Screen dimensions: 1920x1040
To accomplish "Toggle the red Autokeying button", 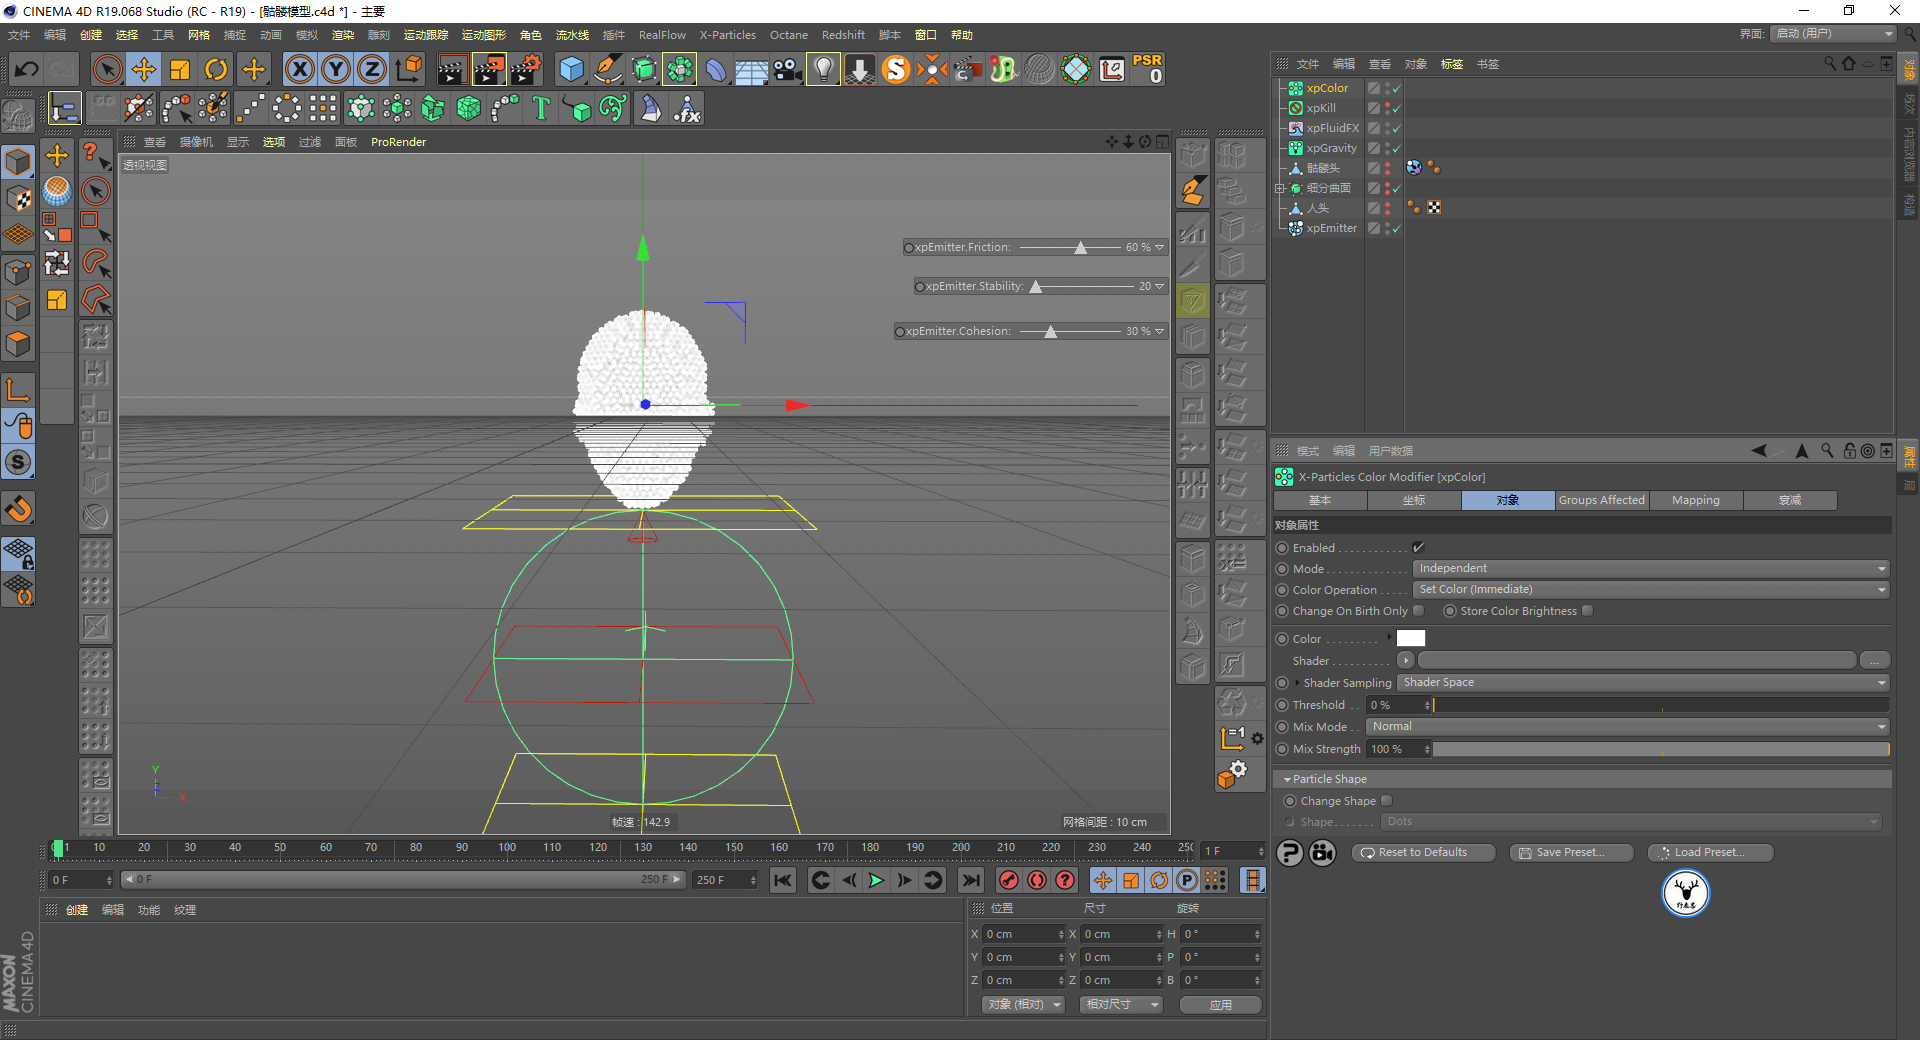I will tap(1037, 880).
